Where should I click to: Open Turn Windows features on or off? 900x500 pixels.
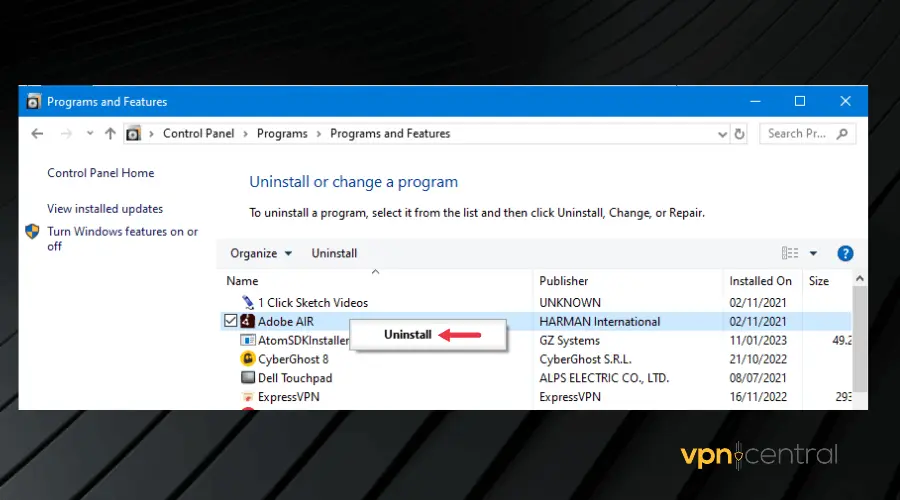point(122,239)
